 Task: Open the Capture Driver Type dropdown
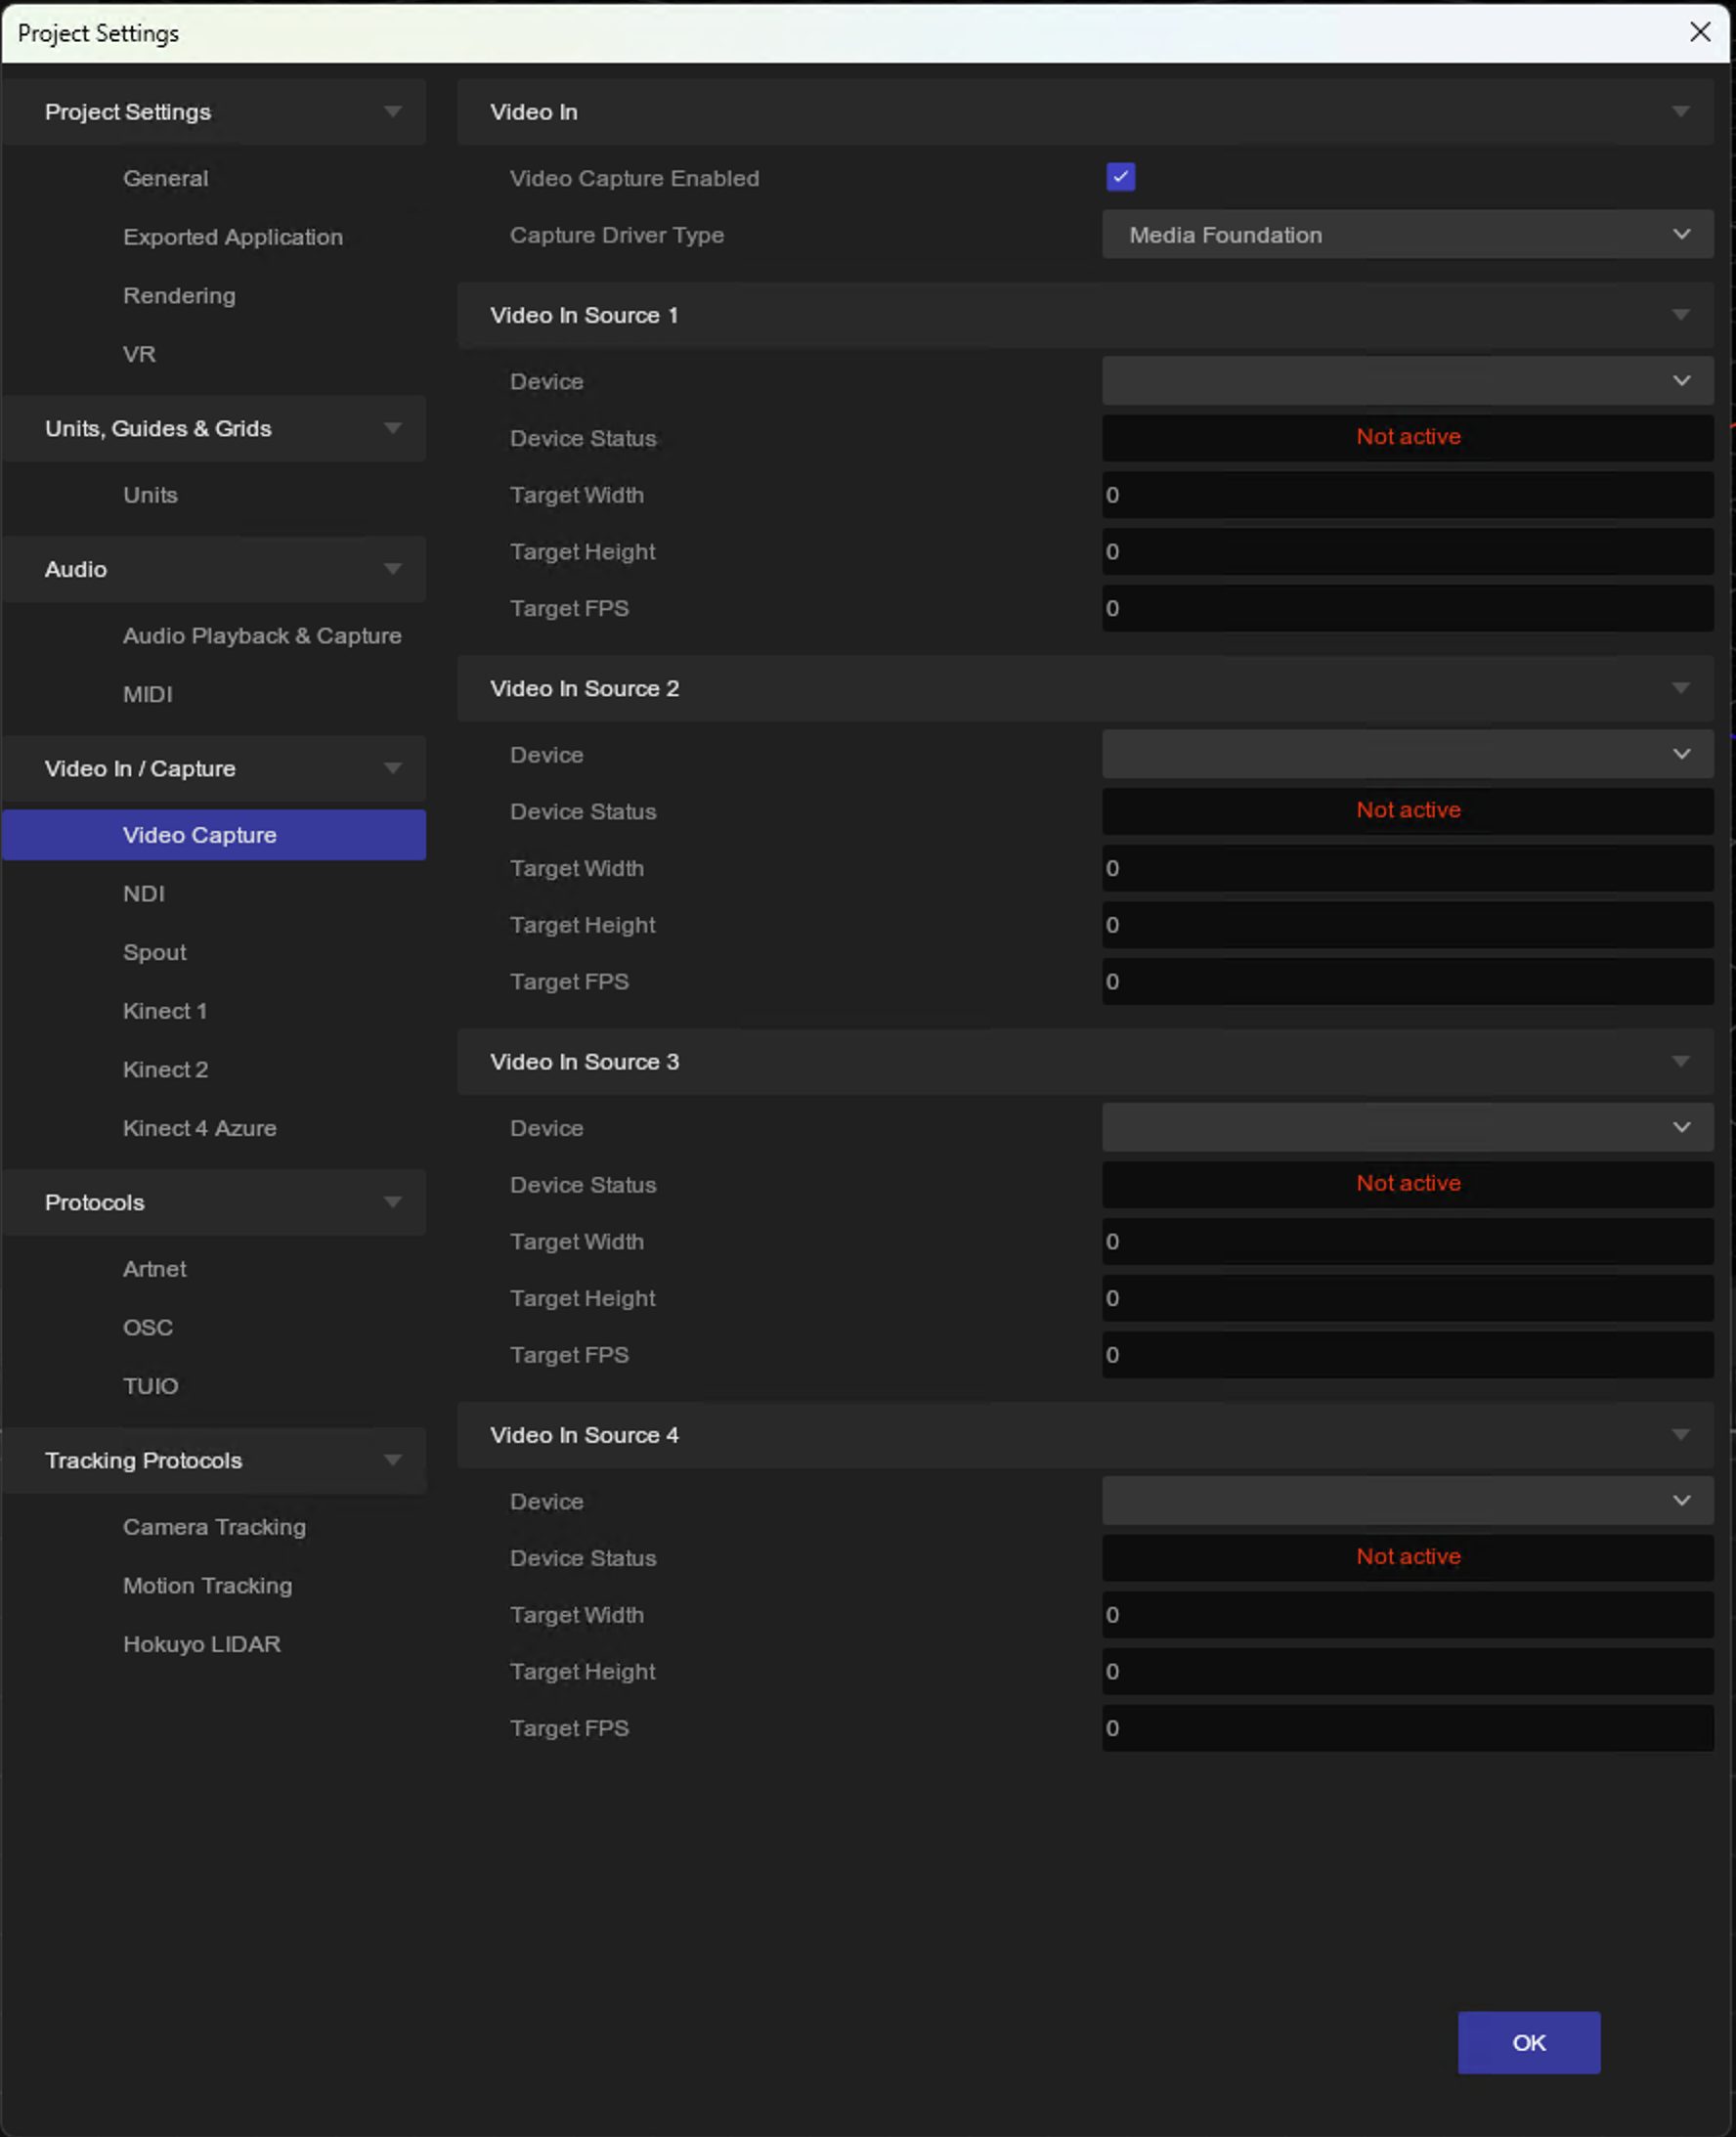click(x=1405, y=235)
